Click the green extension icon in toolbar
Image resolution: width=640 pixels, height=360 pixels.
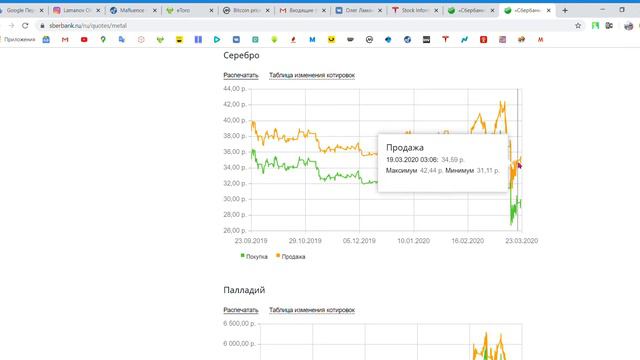point(595,26)
